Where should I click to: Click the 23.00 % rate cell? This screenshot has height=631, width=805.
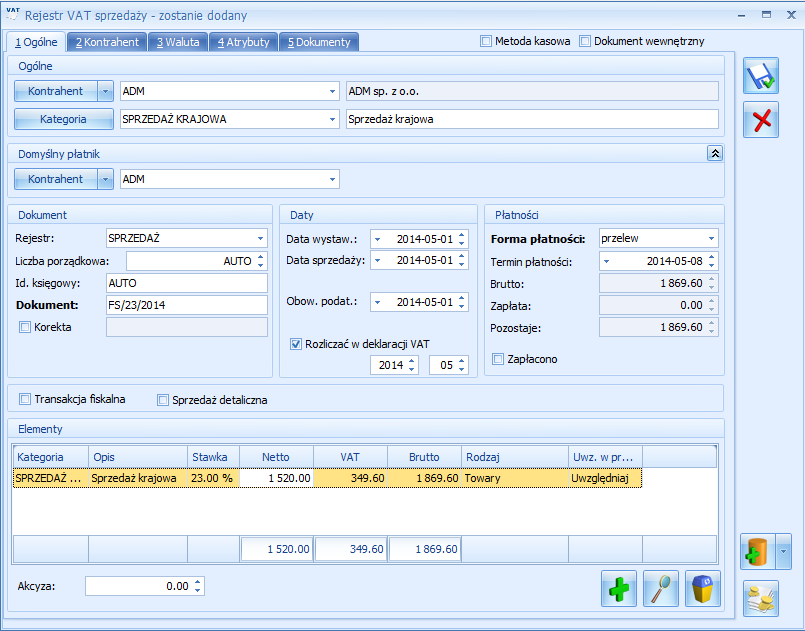point(213,478)
